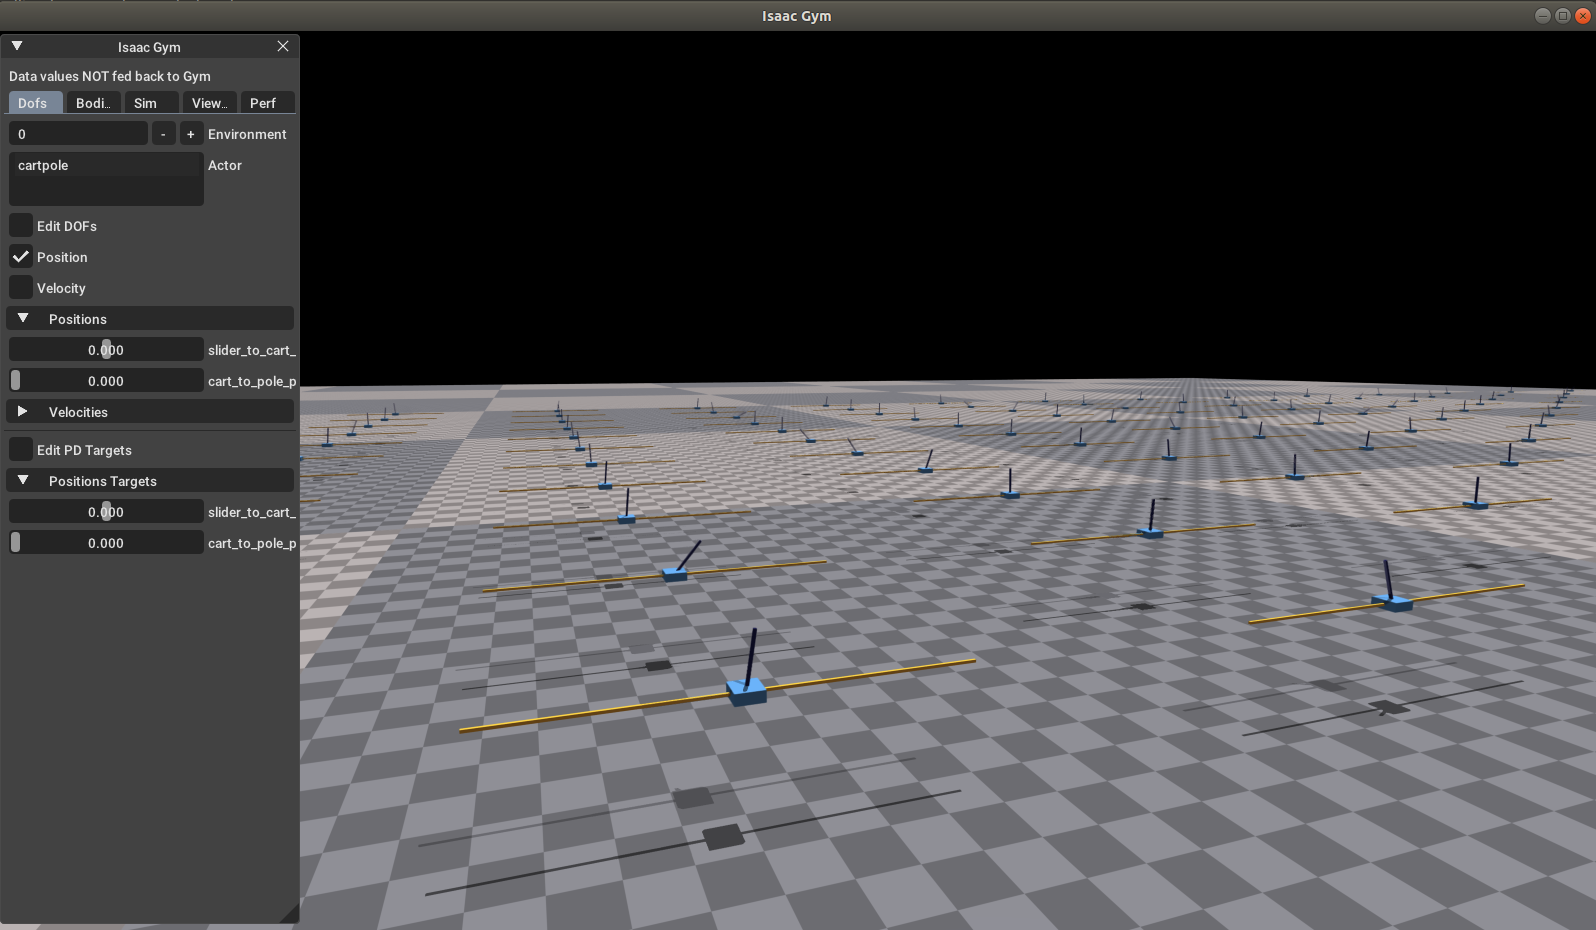The width and height of the screenshot is (1596, 930).
Task: Increase Environment index with plus button
Action: tap(191, 134)
